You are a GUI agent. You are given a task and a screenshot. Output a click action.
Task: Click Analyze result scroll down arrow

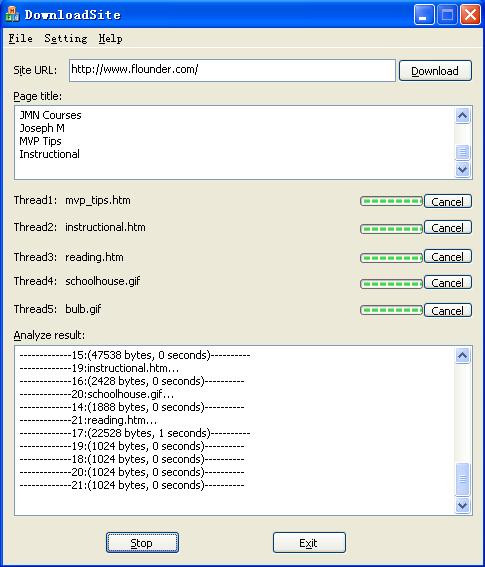tap(463, 505)
